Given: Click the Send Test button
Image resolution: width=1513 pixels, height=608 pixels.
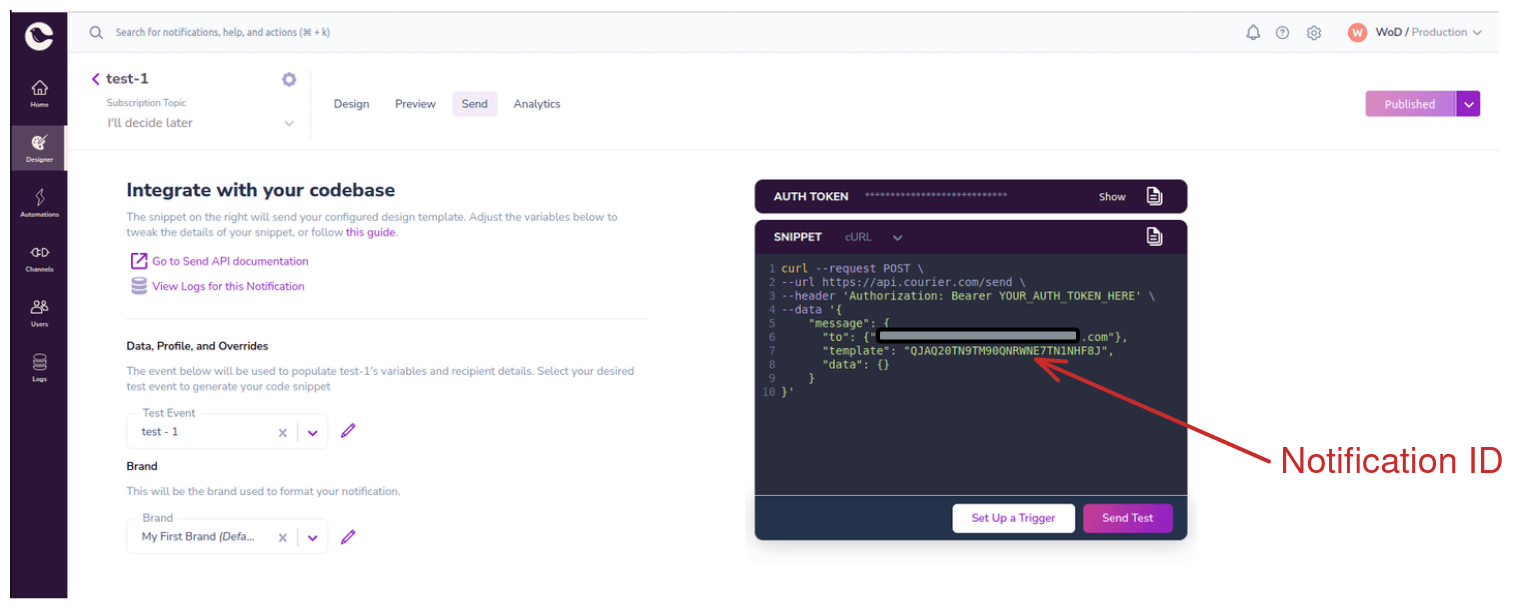Looking at the screenshot, I should [x=1127, y=518].
